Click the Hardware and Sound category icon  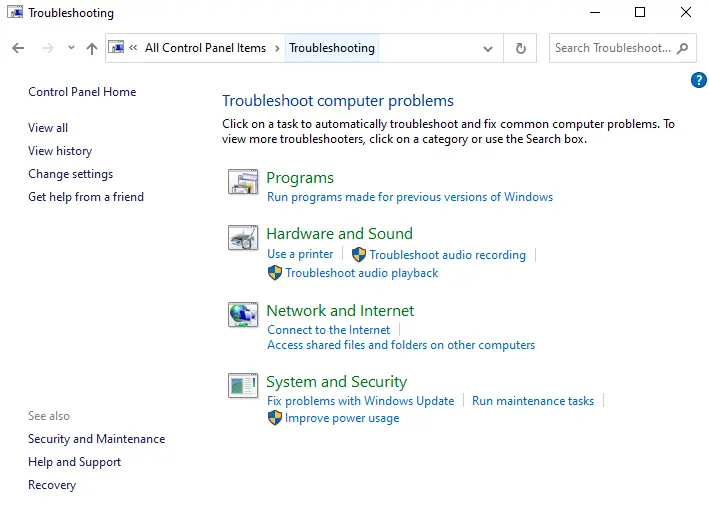243,237
